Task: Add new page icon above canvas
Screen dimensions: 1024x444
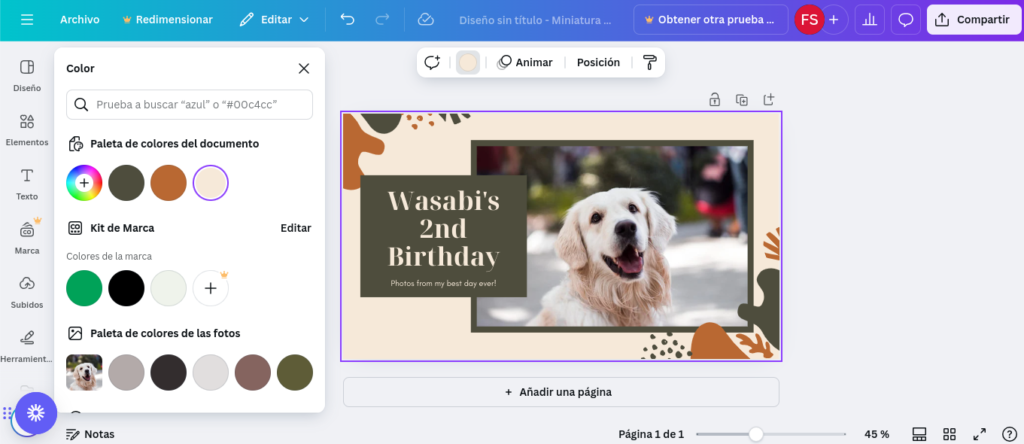Action: point(769,100)
